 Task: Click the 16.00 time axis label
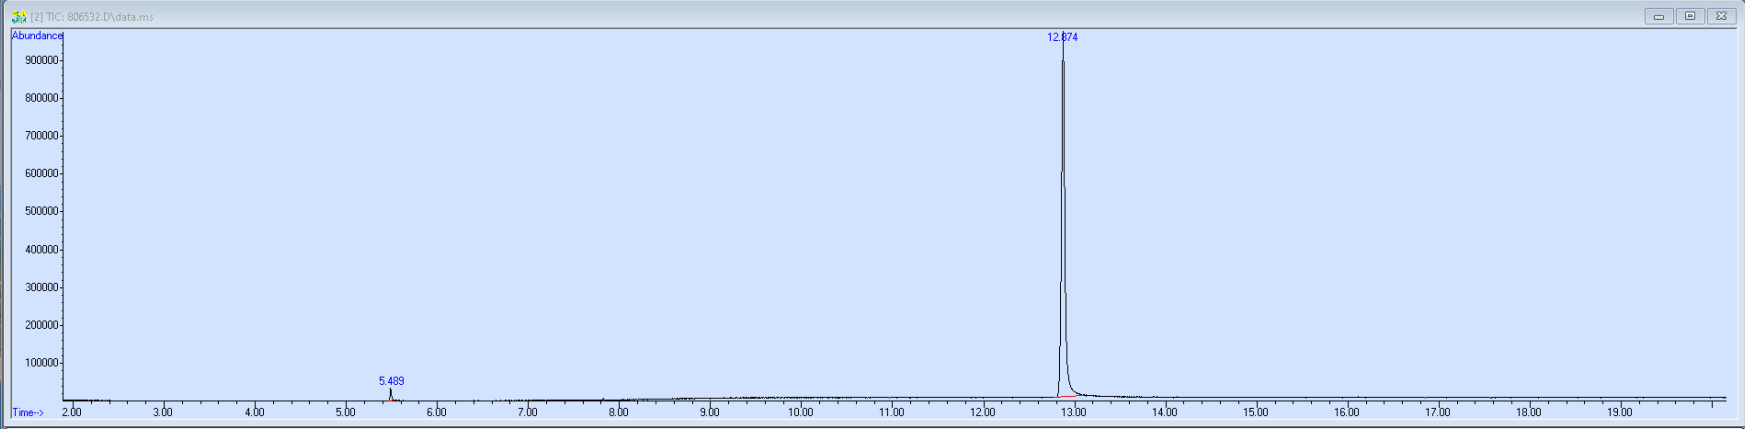point(1346,412)
